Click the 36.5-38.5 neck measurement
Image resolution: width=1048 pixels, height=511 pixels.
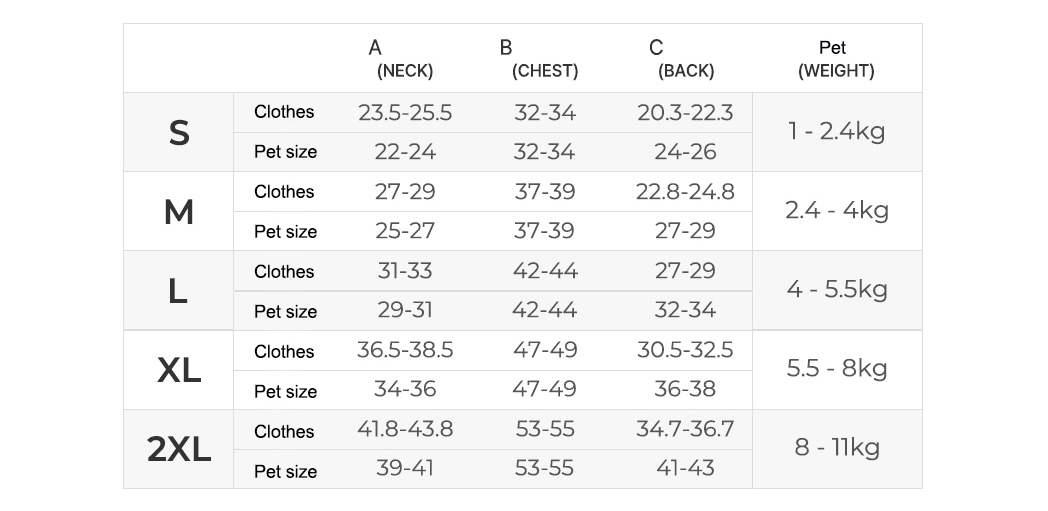405,350
